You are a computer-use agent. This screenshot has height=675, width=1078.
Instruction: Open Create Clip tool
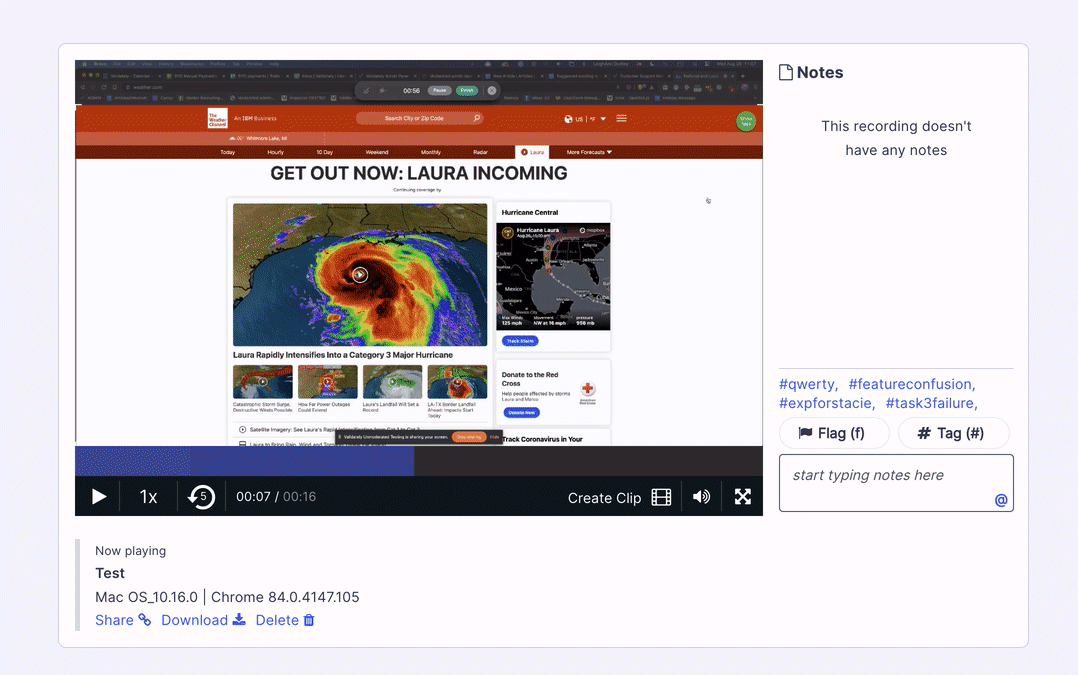click(x=619, y=498)
